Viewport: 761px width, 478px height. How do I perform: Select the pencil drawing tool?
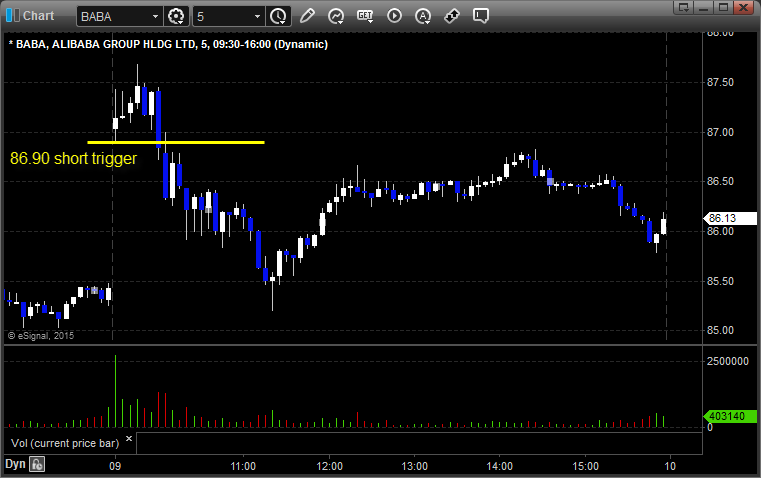click(x=307, y=16)
